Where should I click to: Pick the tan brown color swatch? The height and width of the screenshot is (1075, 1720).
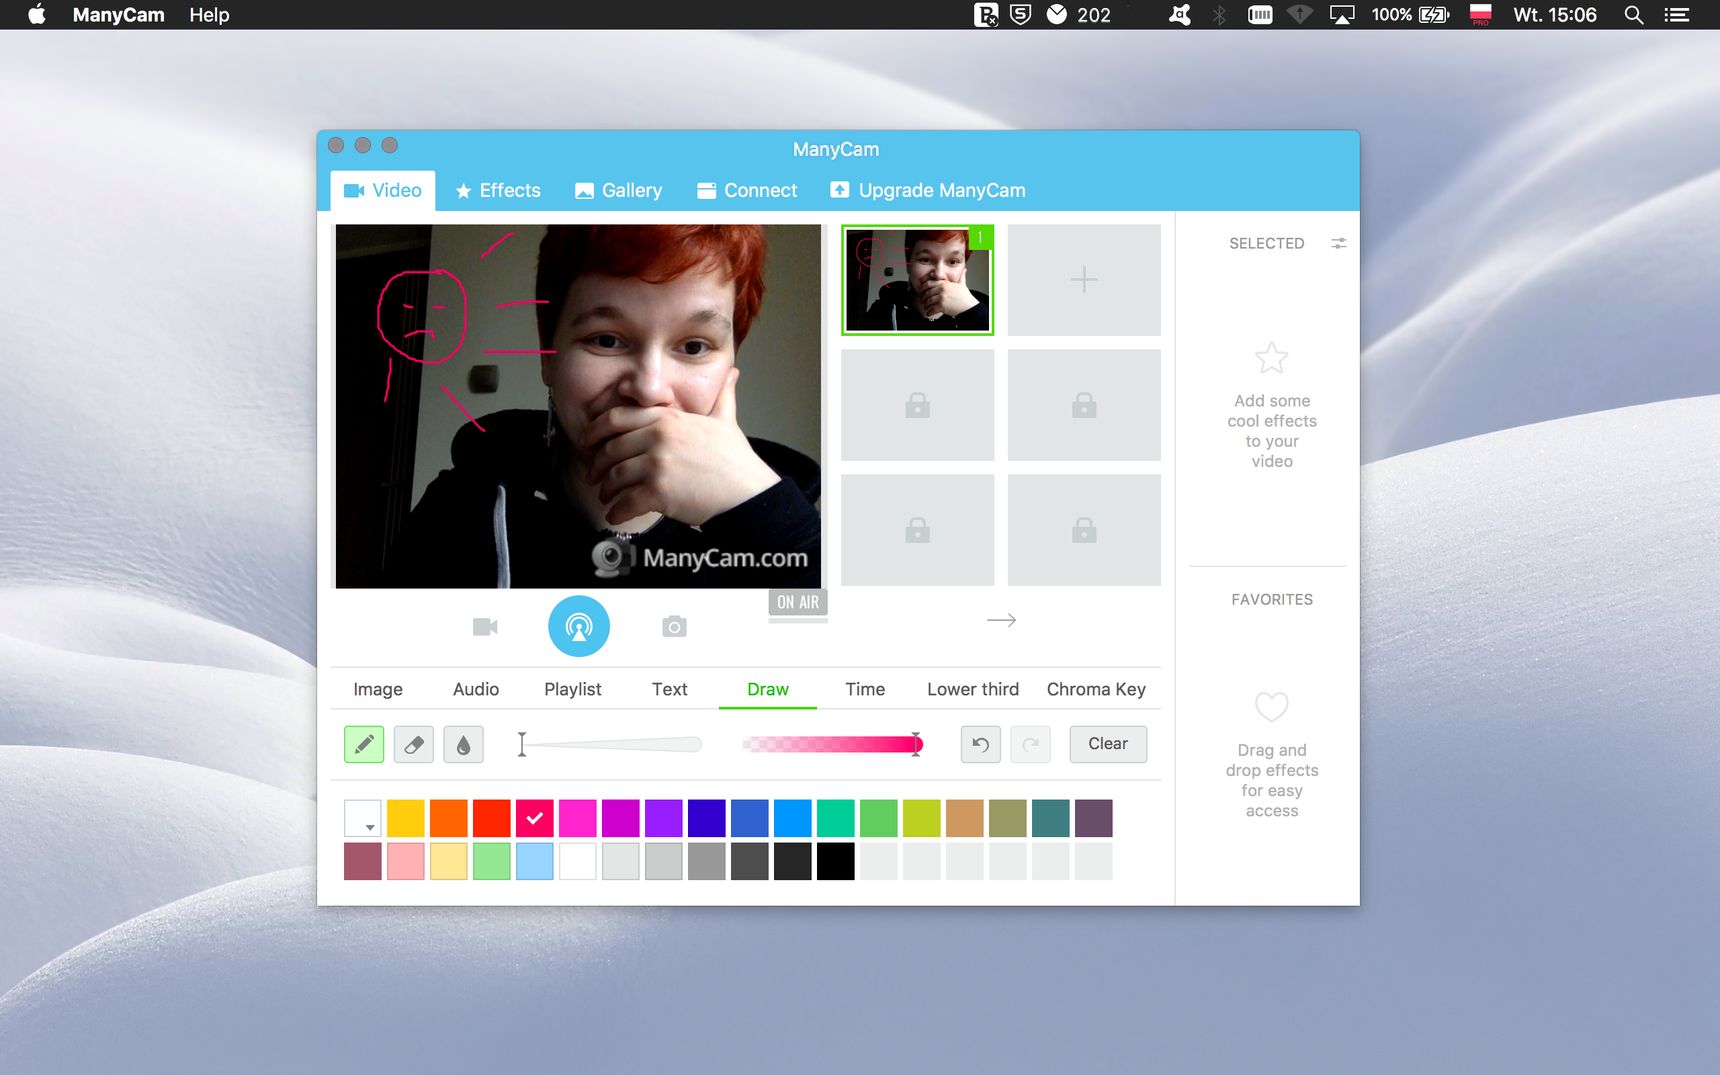[x=965, y=818]
